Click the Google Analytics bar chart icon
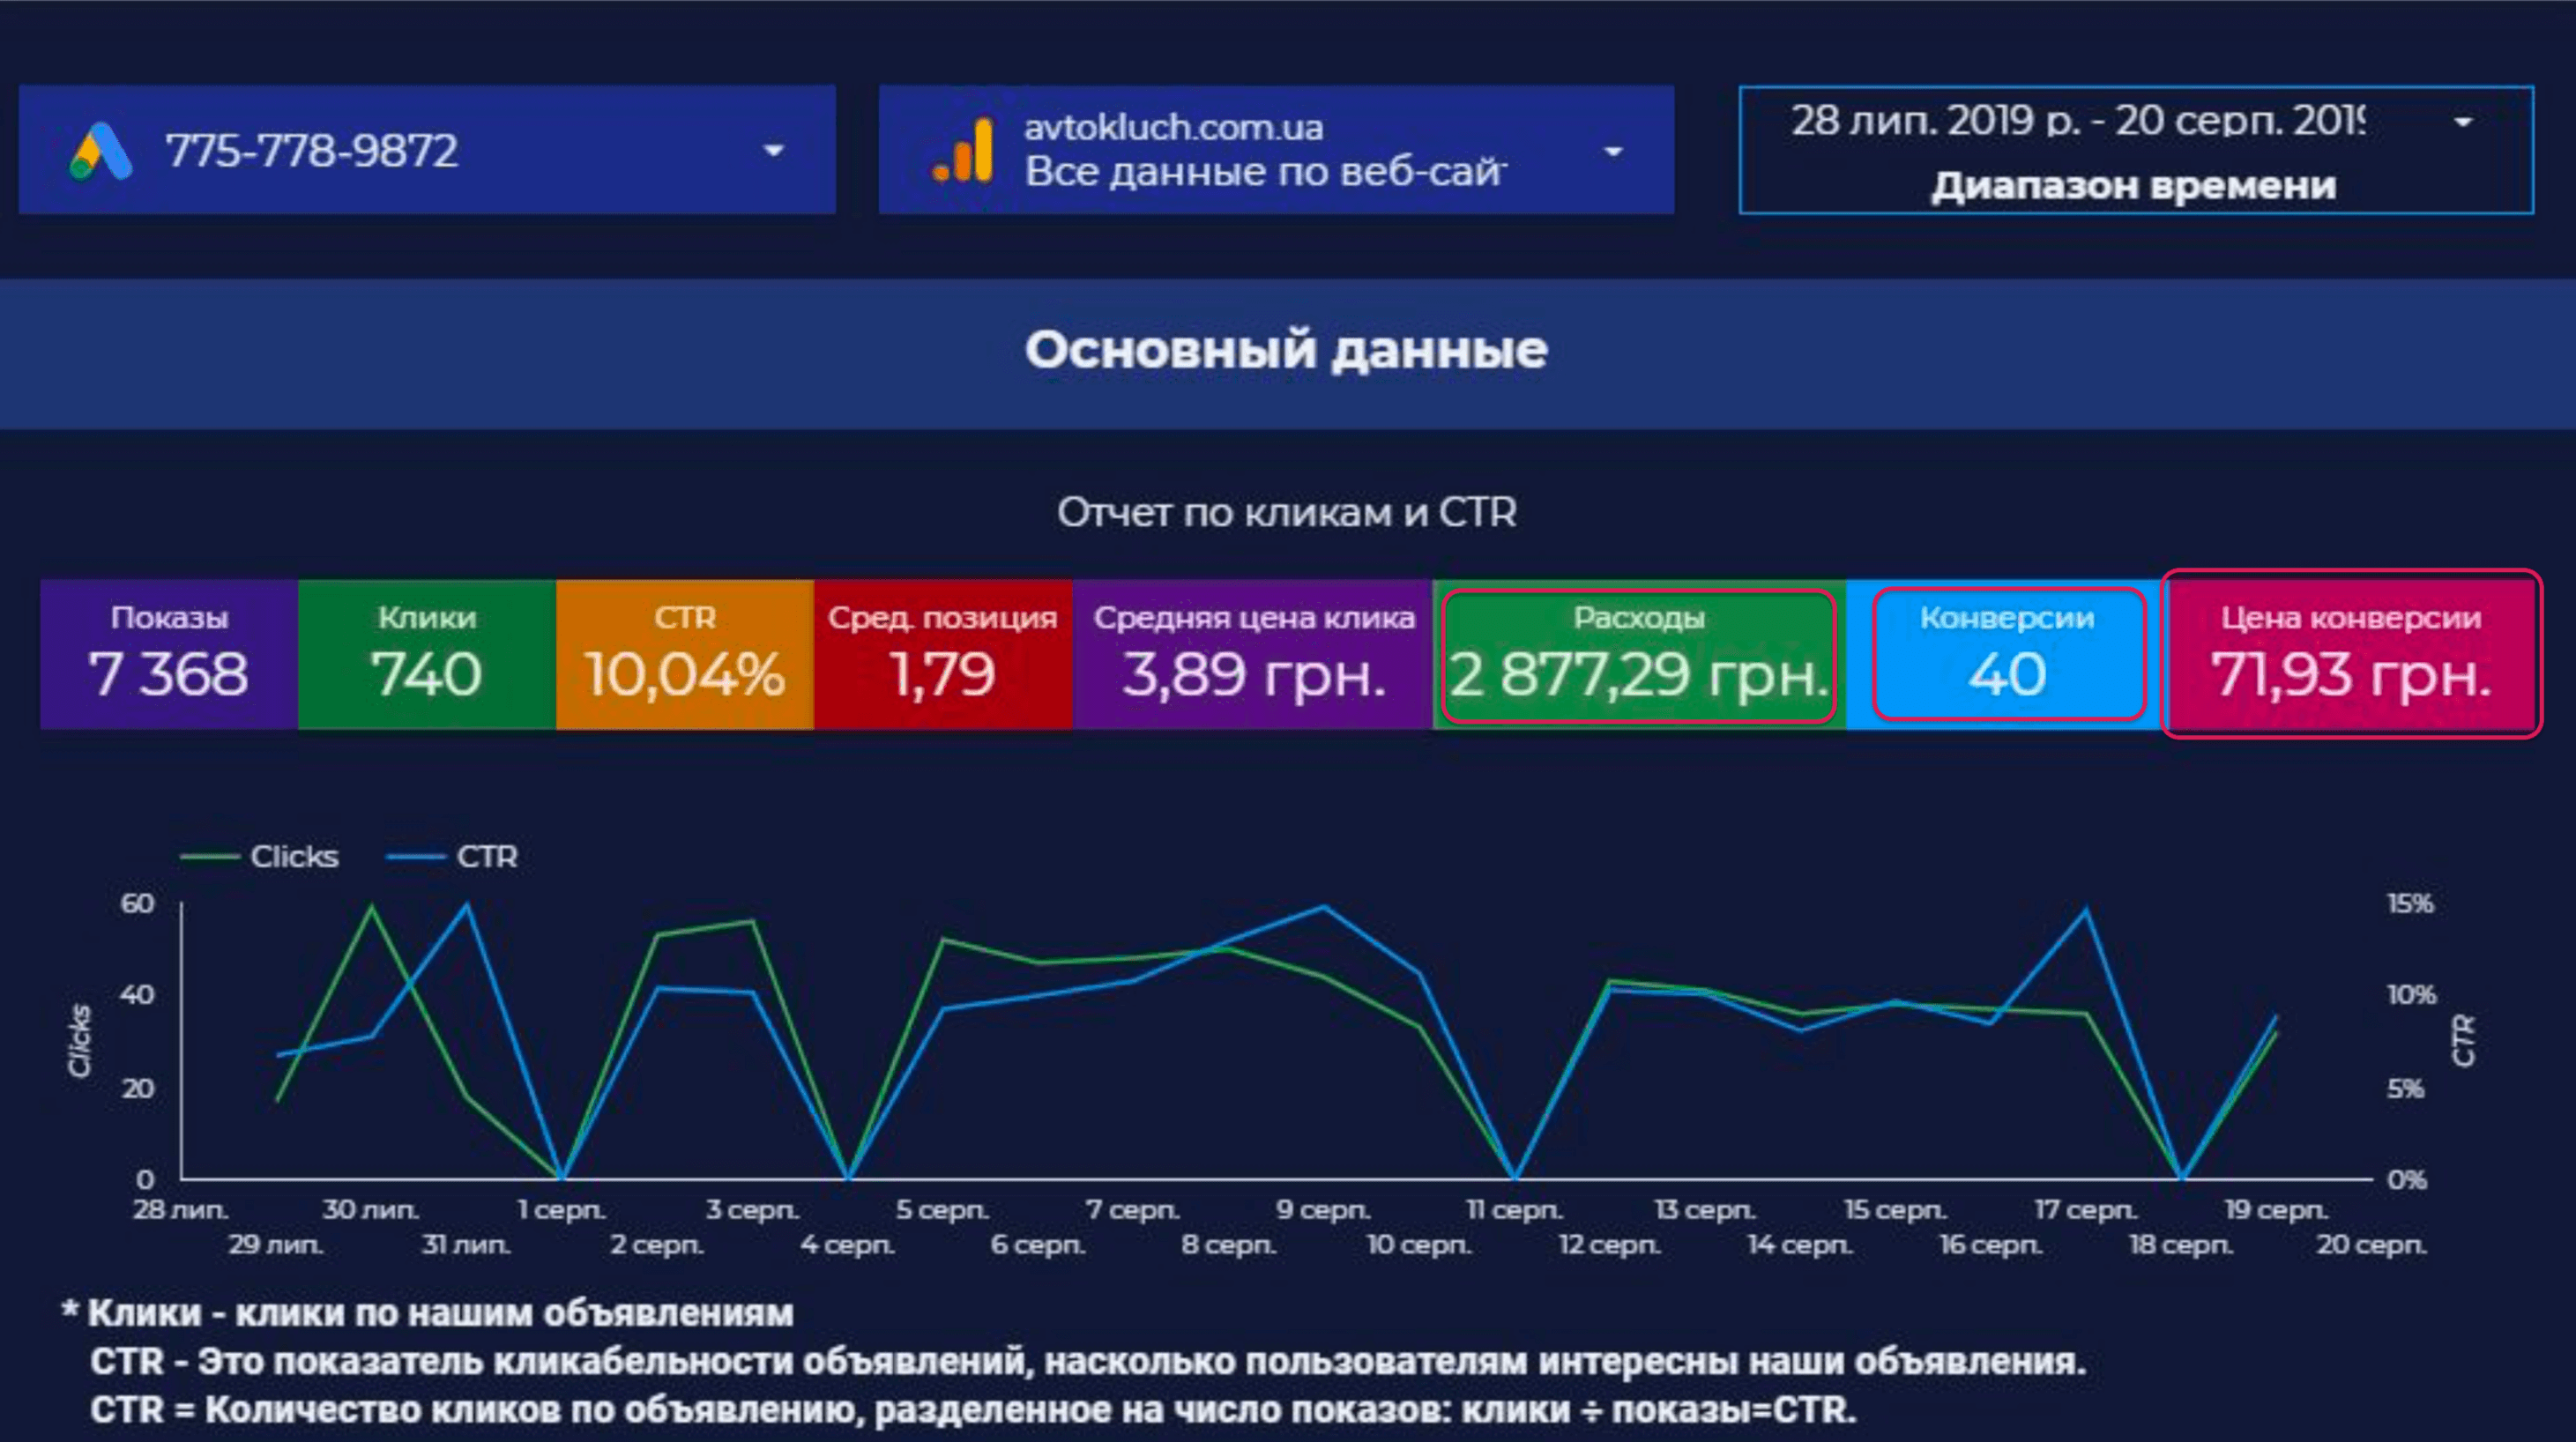This screenshot has width=2576, height=1442. [964, 151]
